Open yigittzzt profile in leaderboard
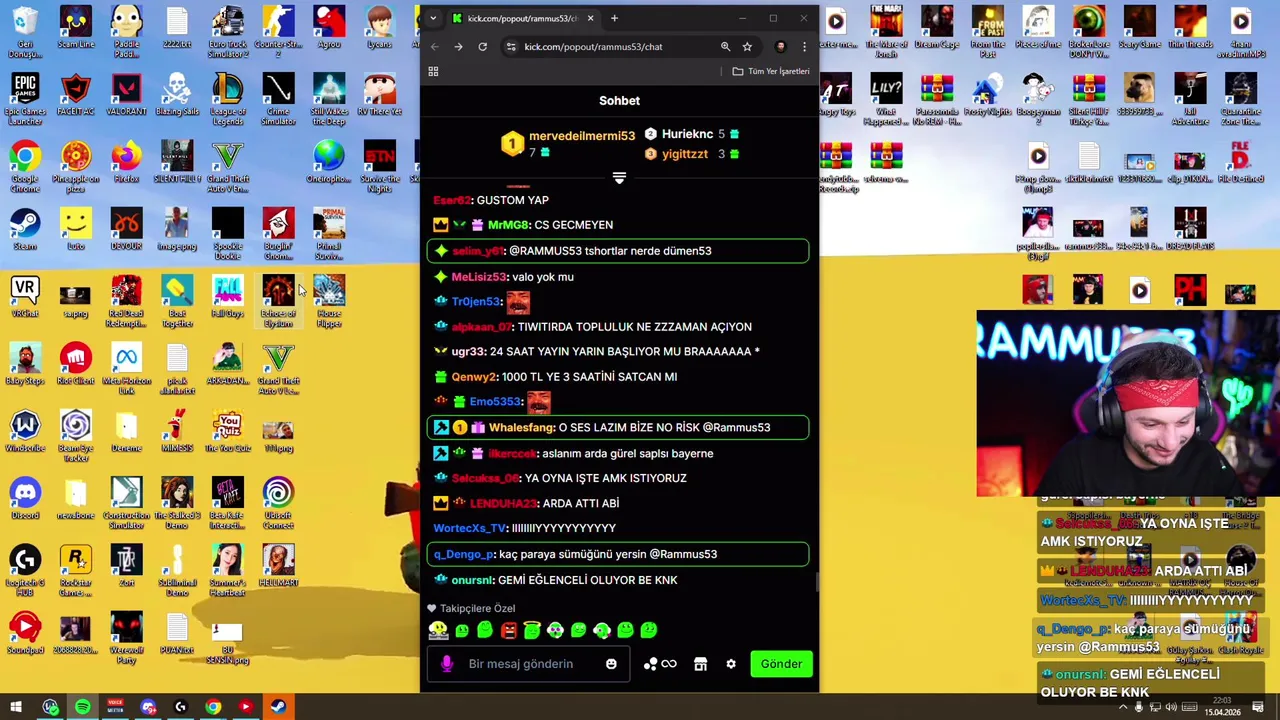1280x720 pixels. (x=684, y=154)
